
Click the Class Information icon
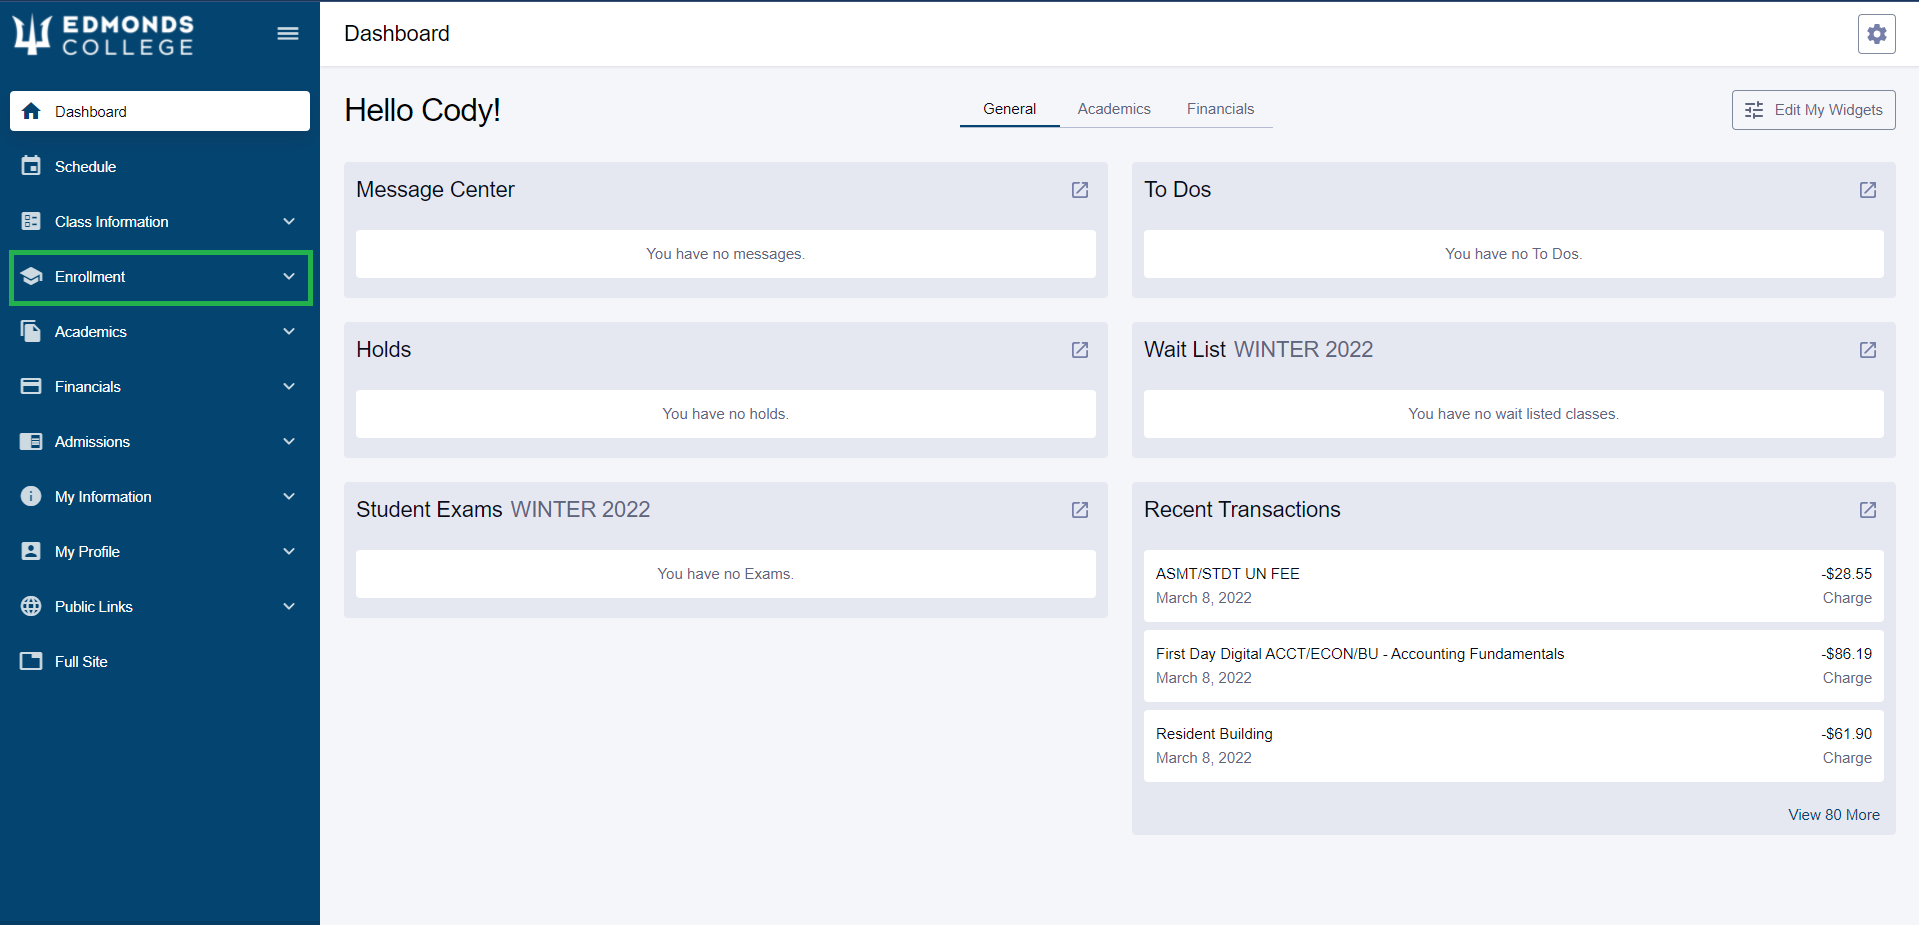(32, 221)
